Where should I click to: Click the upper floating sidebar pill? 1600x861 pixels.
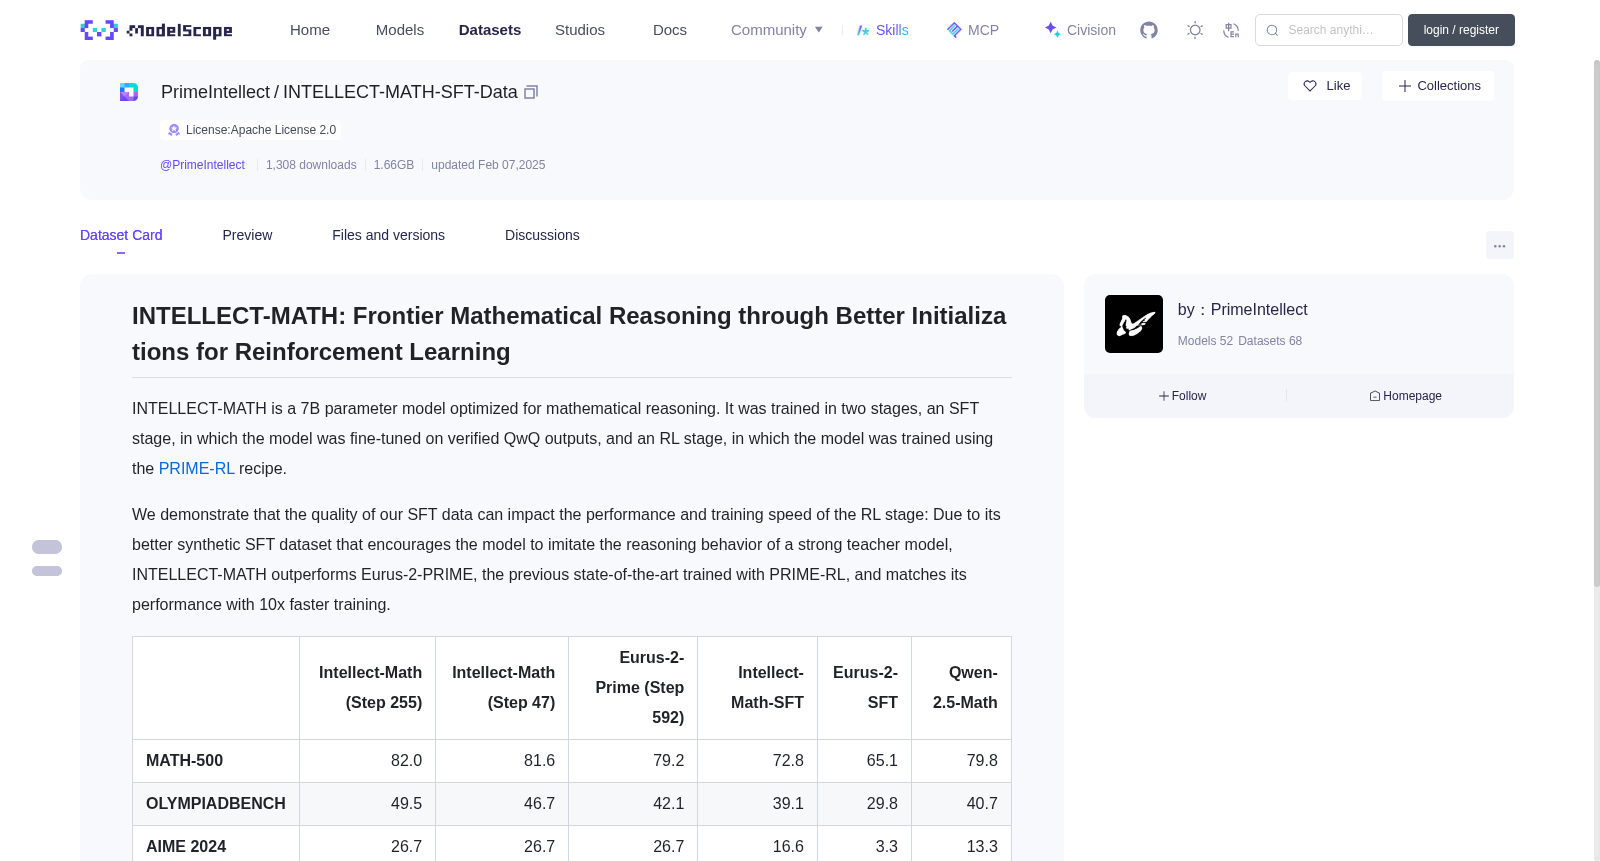coord(47,547)
